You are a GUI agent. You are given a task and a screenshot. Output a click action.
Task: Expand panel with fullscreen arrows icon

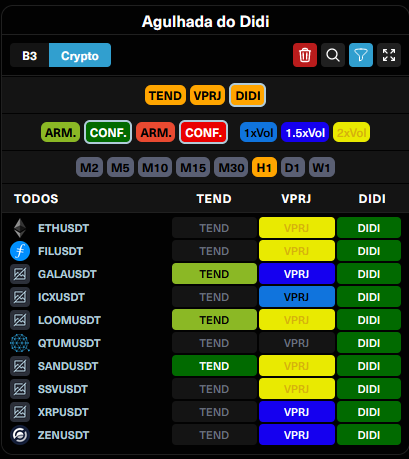389,55
